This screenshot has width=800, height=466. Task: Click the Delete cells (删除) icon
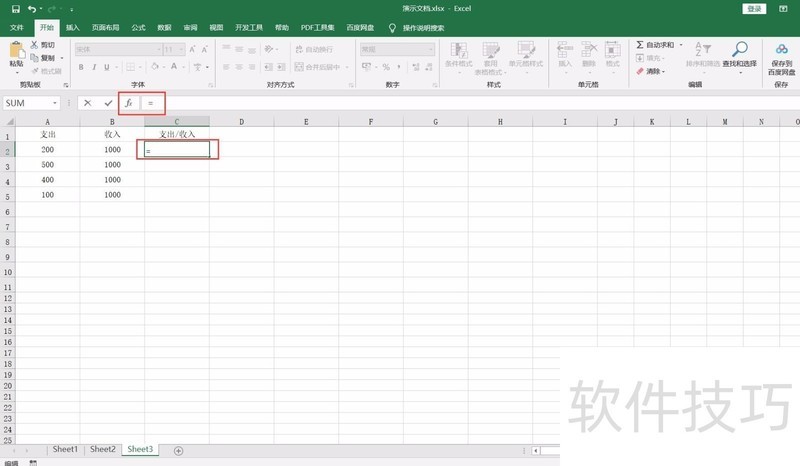[x=589, y=50]
